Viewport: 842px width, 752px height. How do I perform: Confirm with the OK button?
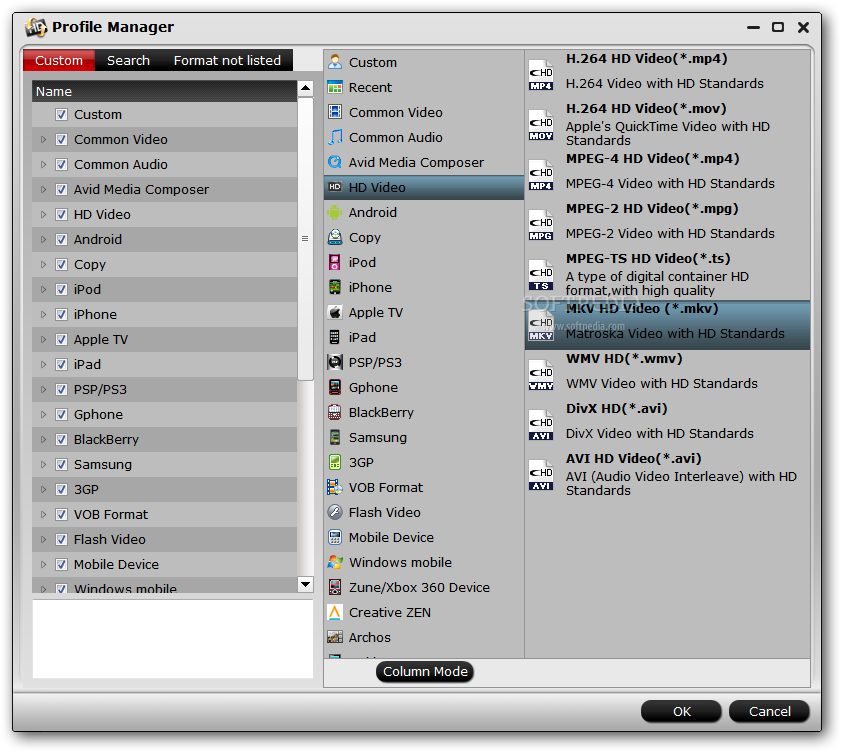681,711
